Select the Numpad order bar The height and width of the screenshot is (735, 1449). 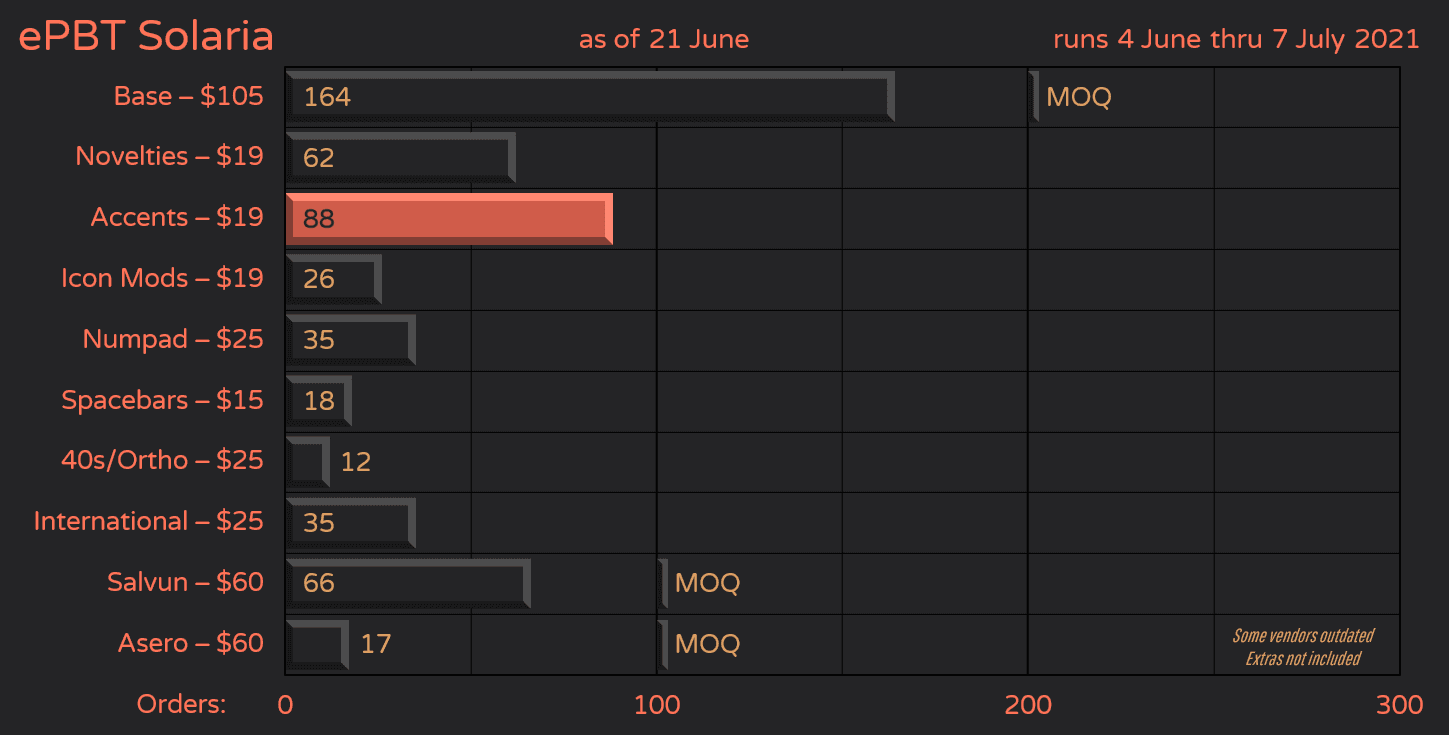coord(348,340)
